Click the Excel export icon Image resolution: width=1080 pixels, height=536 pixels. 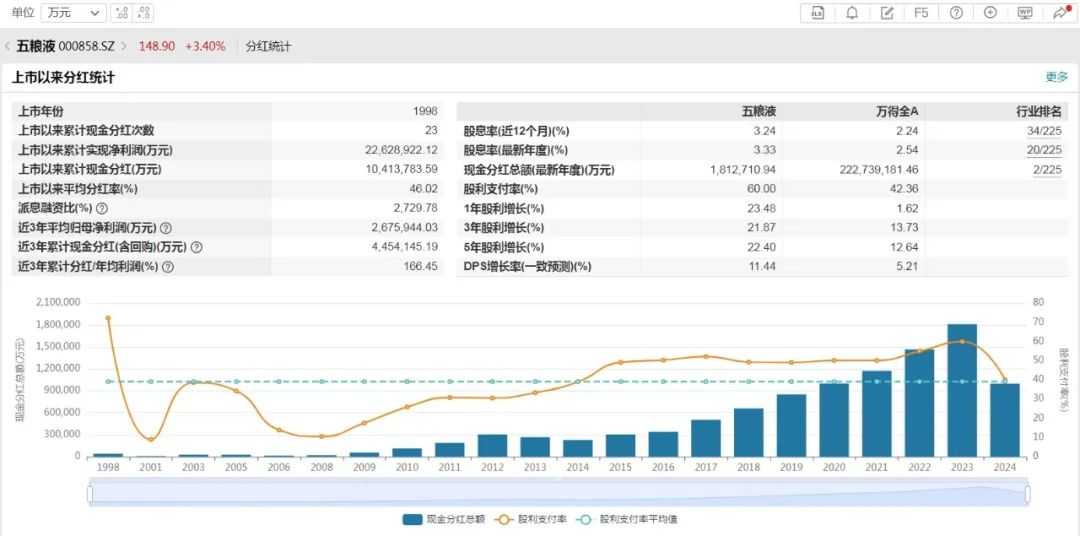coord(817,13)
